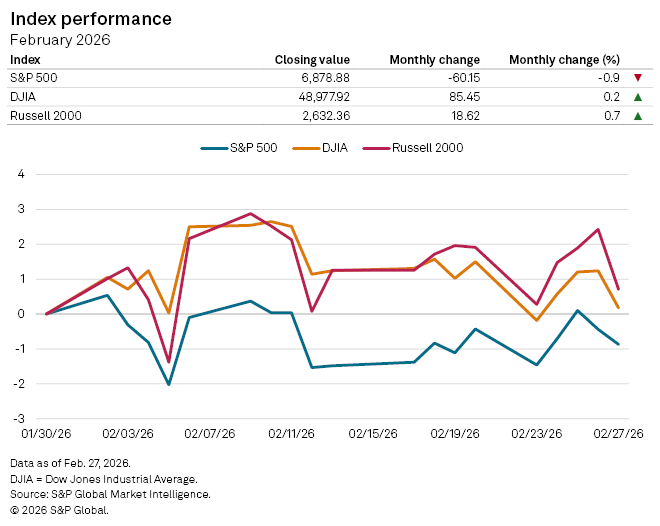Screen dimensions: 660x526
Task: Click the DJIA row name in table
Action: pyautogui.click(x=23, y=97)
